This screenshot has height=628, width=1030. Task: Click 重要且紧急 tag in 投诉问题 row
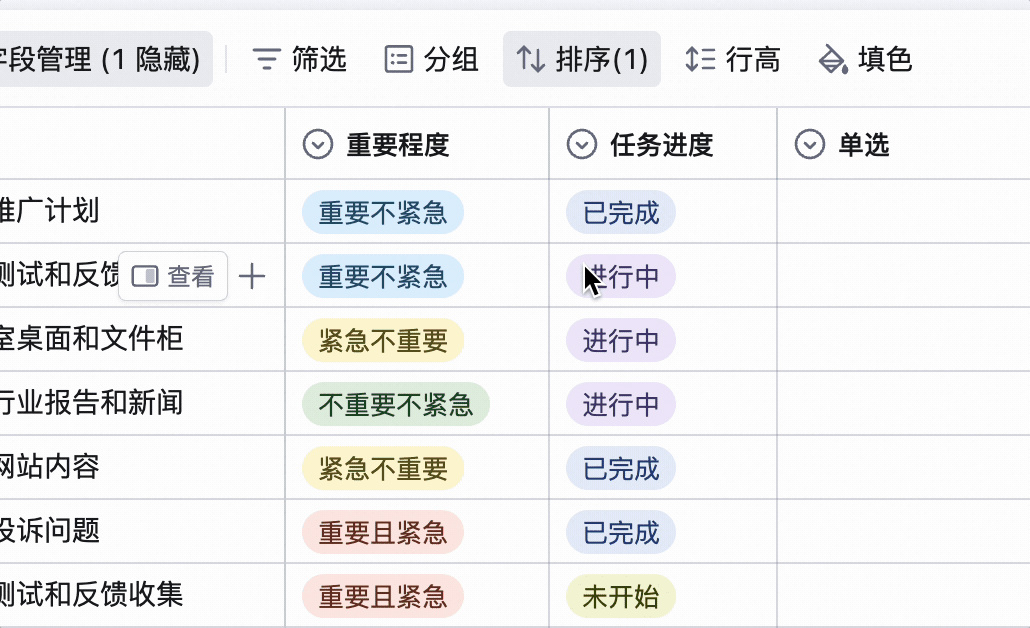pyautogui.click(x=383, y=532)
